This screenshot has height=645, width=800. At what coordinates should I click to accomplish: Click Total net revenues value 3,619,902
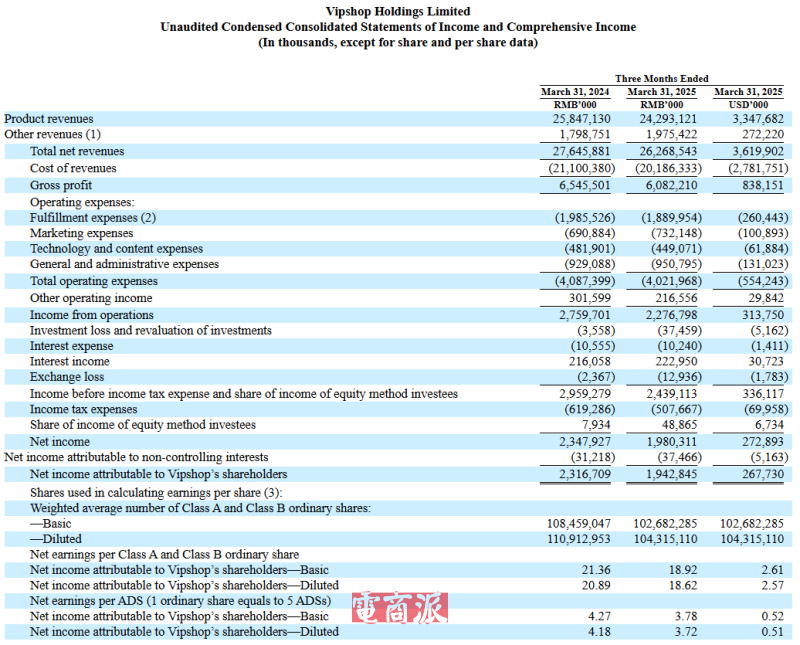coord(758,151)
